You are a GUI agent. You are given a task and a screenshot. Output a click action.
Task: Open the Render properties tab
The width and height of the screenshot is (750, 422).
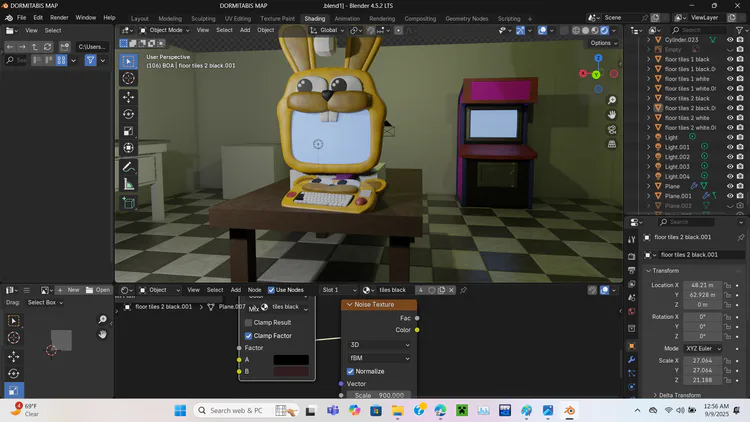click(x=631, y=256)
